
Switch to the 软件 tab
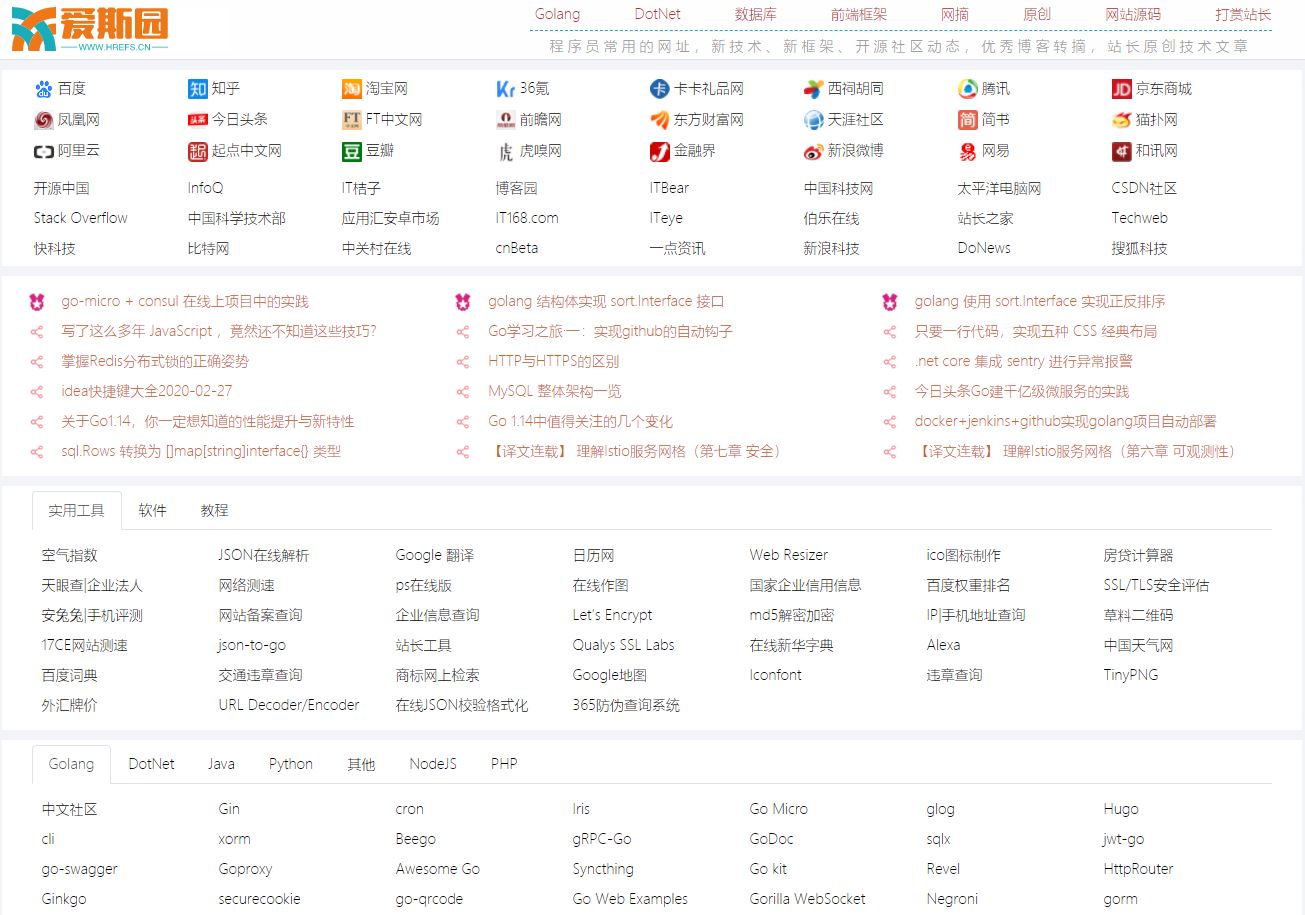point(153,510)
